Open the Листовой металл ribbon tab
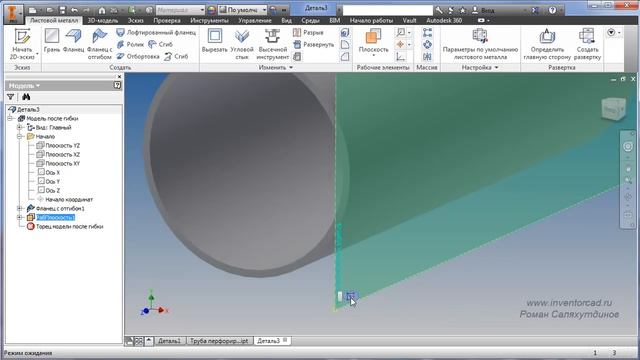This screenshot has width=640, height=360. click(x=54, y=20)
